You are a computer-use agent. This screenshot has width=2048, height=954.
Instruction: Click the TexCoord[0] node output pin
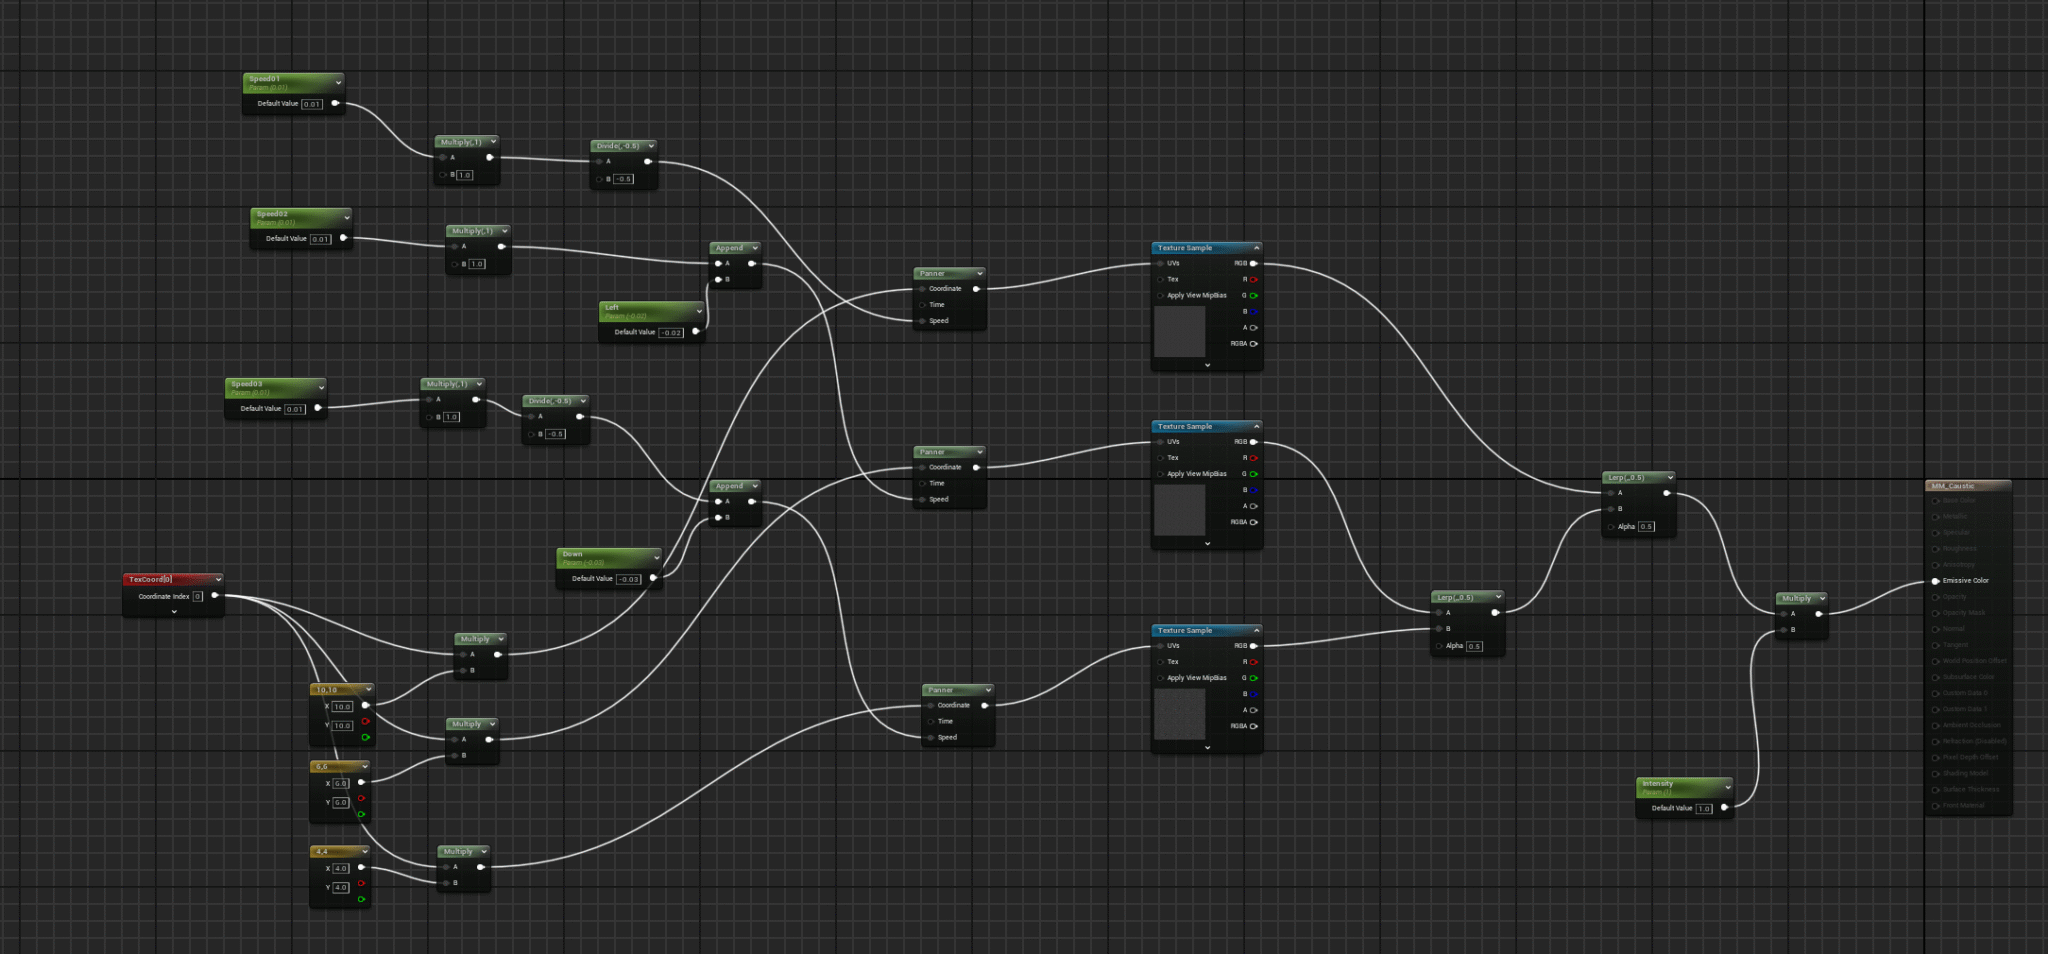coord(215,596)
